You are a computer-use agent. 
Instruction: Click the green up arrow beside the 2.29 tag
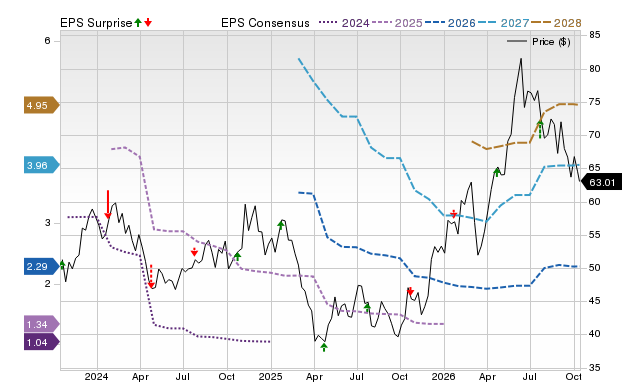point(62,264)
